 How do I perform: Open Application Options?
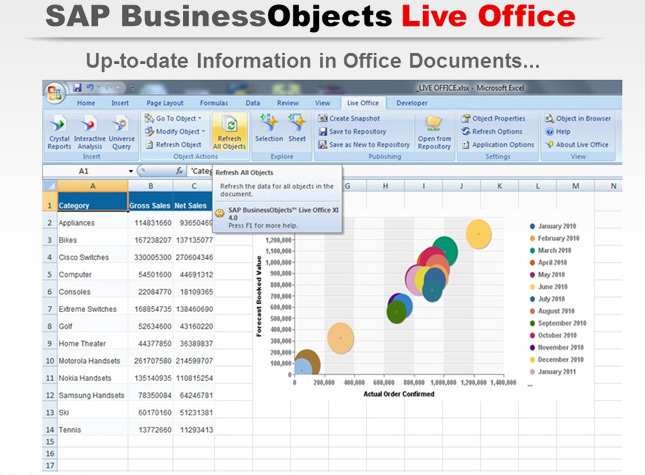click(x=498, y=145)
